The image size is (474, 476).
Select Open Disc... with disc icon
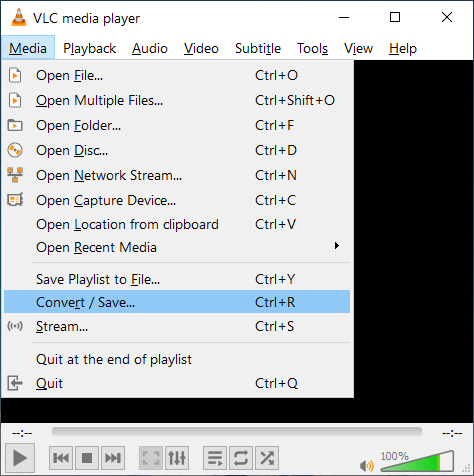coord(177,150)
